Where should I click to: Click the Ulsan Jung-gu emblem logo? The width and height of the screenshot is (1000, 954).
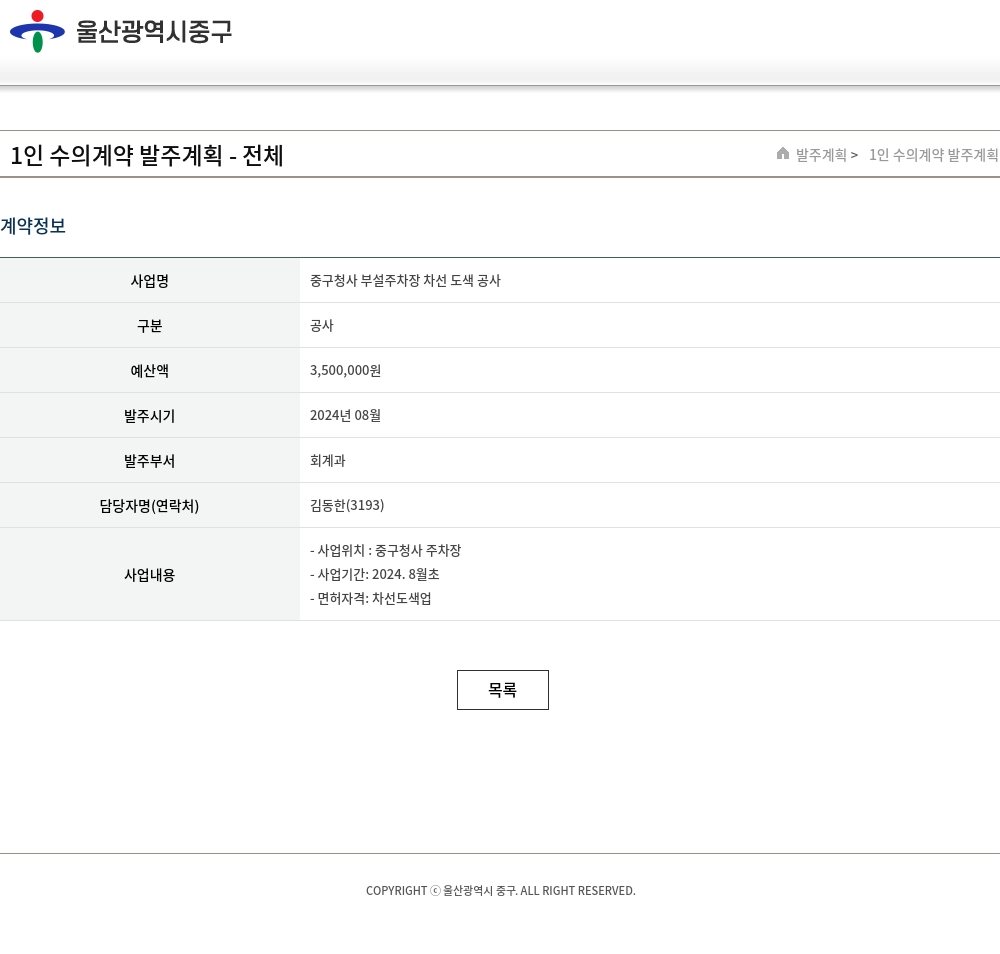(x=37, y=31)
